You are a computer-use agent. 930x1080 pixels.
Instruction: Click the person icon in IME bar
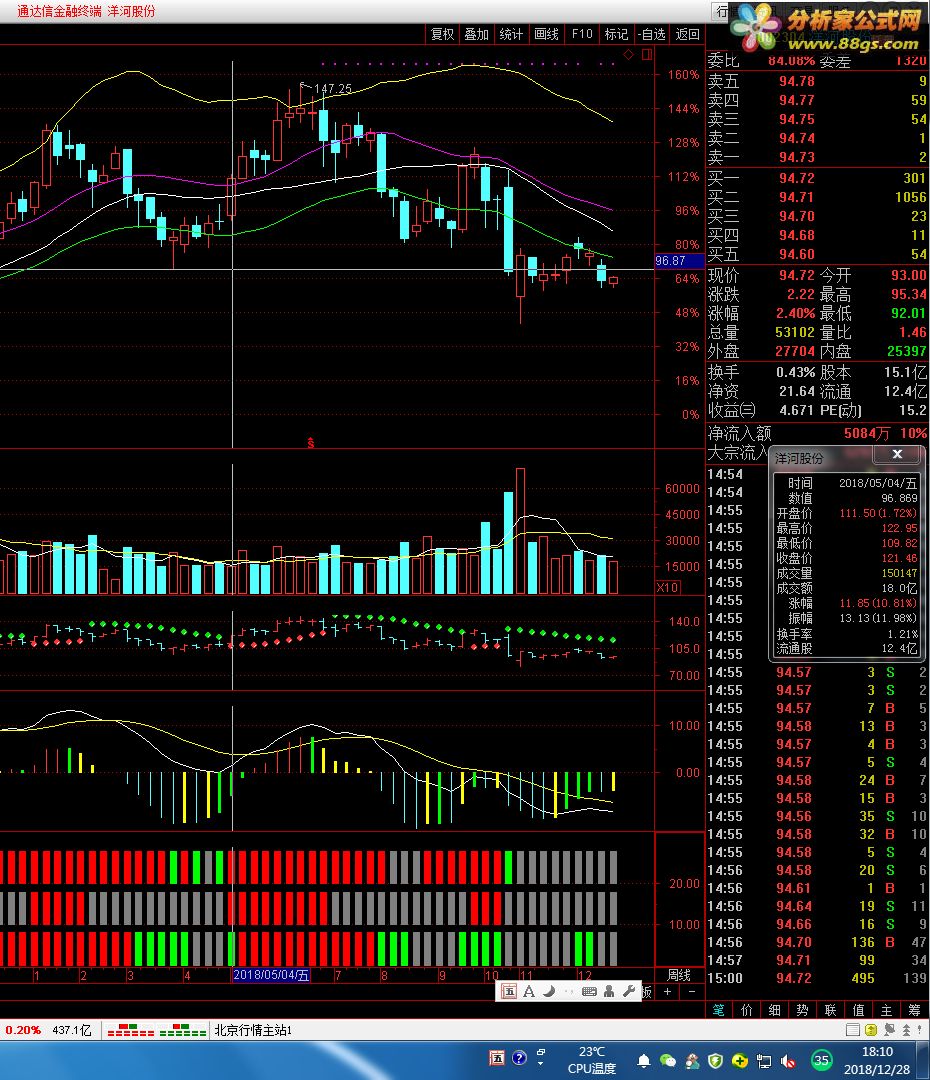pos(609,991)
